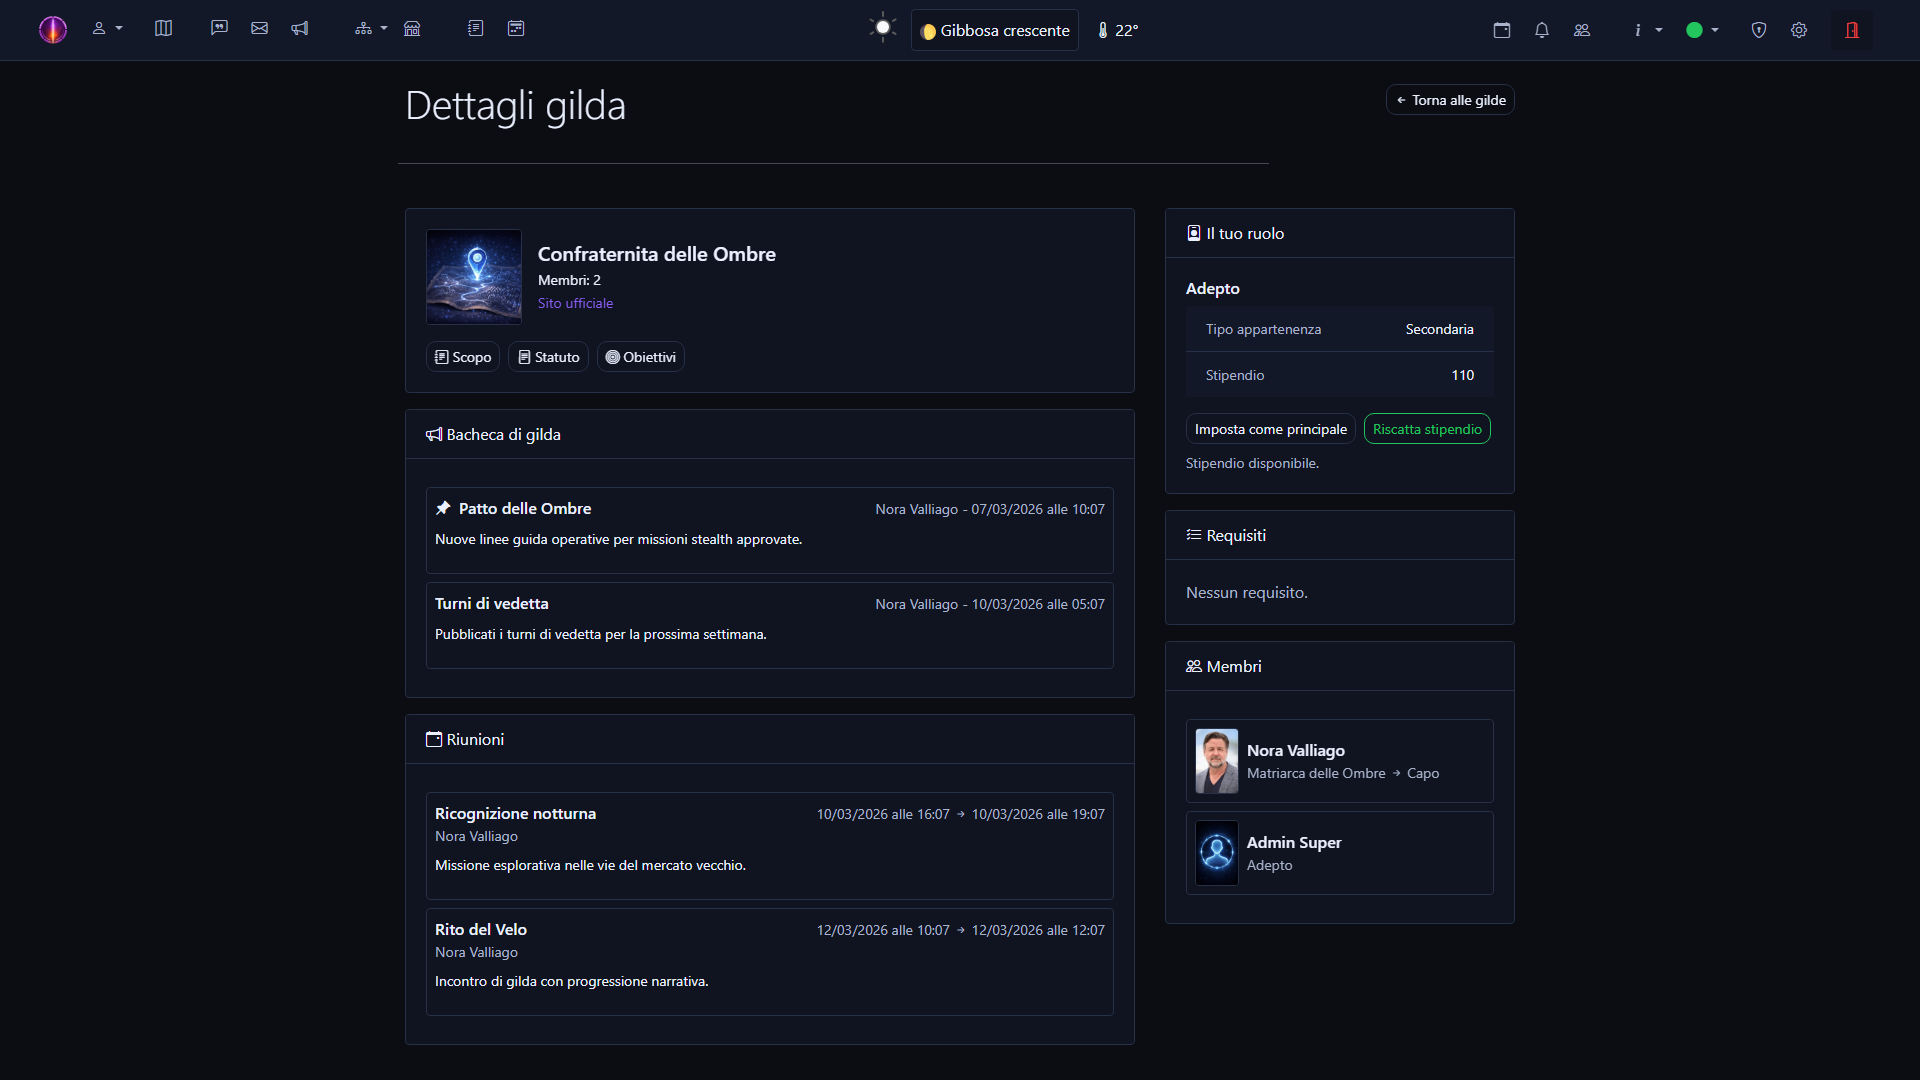The image size is (1920, 1080).
Task: Open Nora Valliago's avatar photo
Action: pos(1217,761)
